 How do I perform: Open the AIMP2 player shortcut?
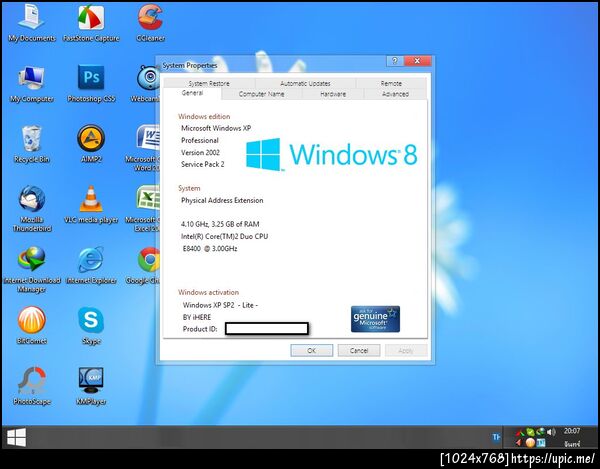(91, 145)
